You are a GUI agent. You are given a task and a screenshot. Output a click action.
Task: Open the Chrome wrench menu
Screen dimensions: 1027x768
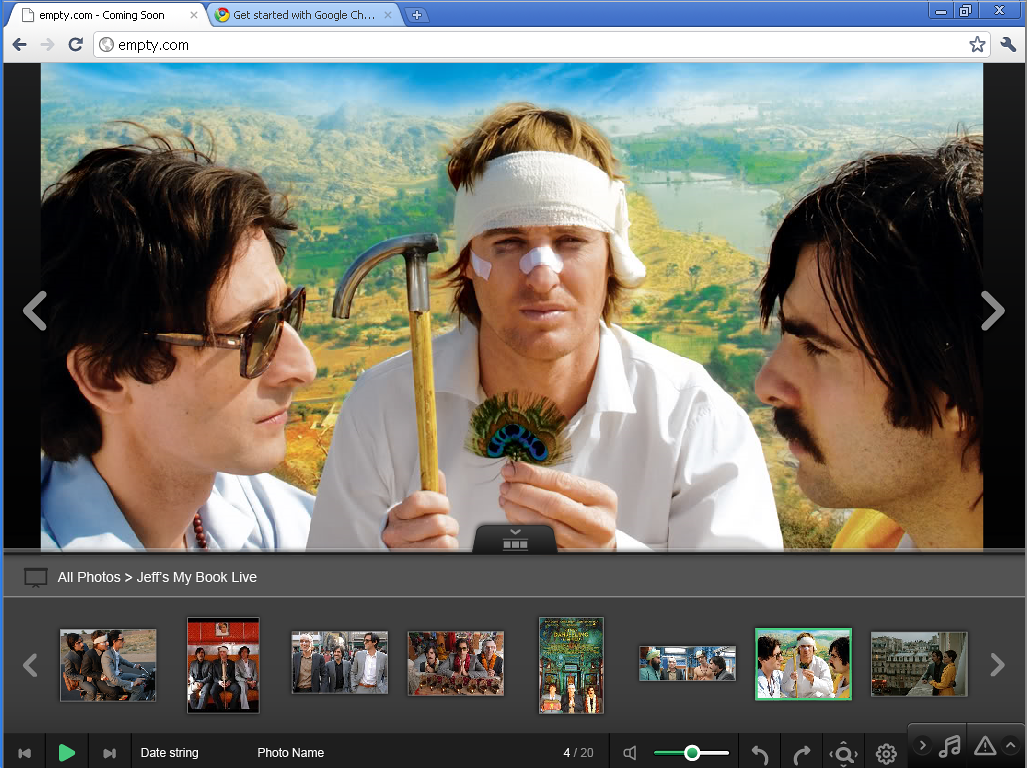tap(1009, 45)
